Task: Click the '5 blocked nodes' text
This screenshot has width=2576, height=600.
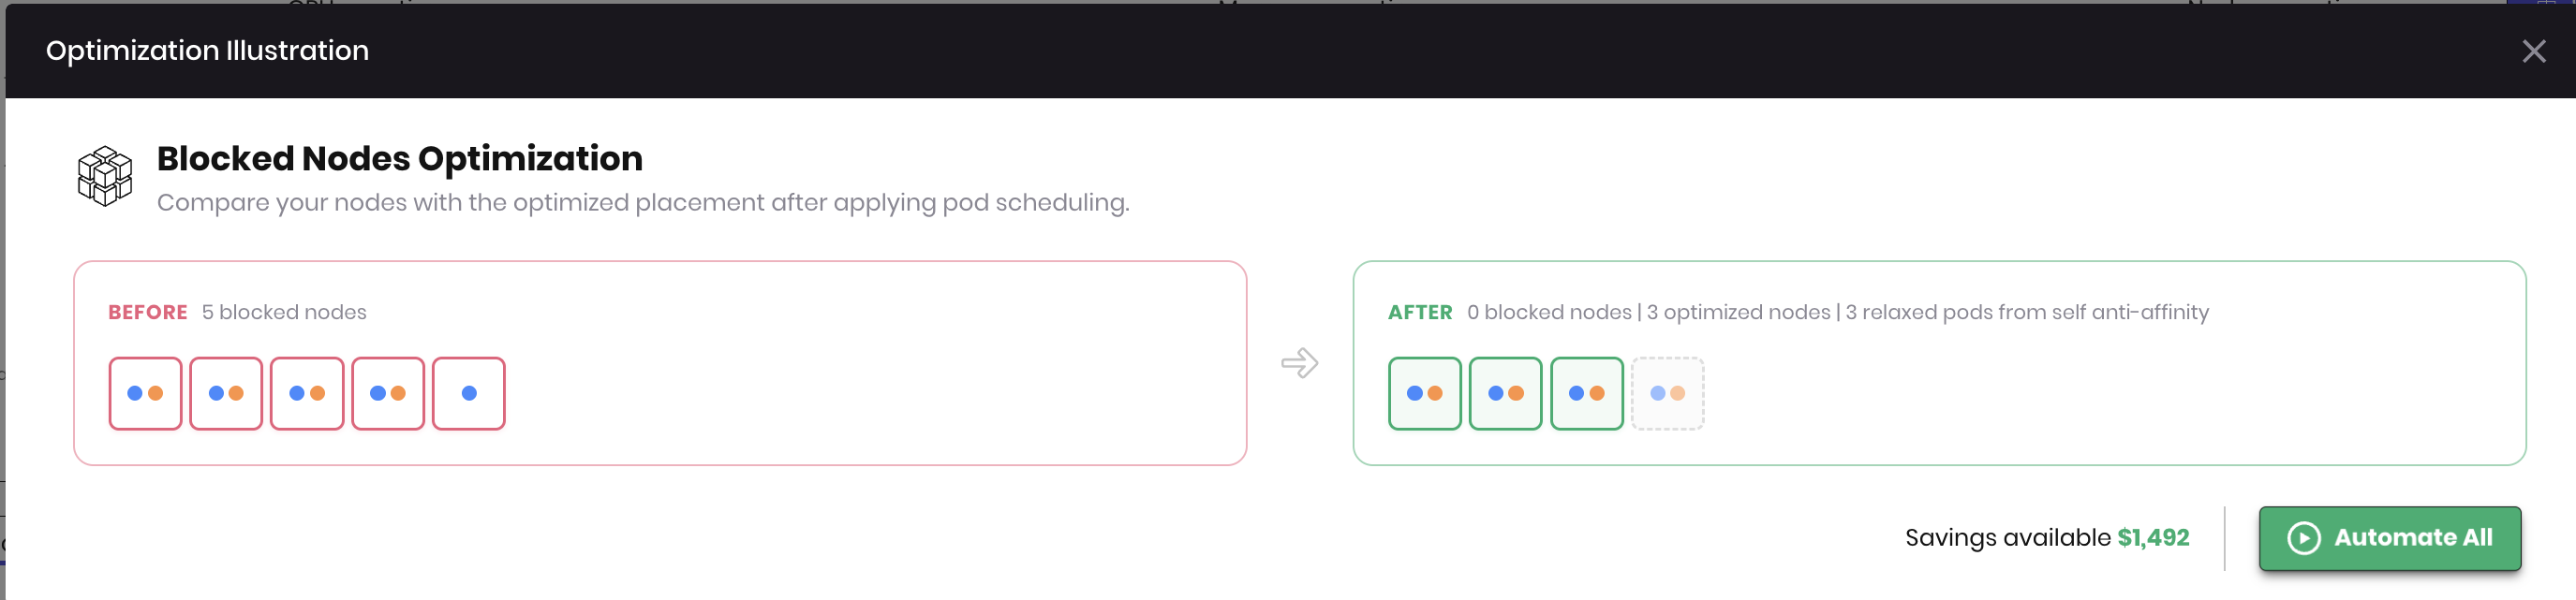Action: [284, 312]
